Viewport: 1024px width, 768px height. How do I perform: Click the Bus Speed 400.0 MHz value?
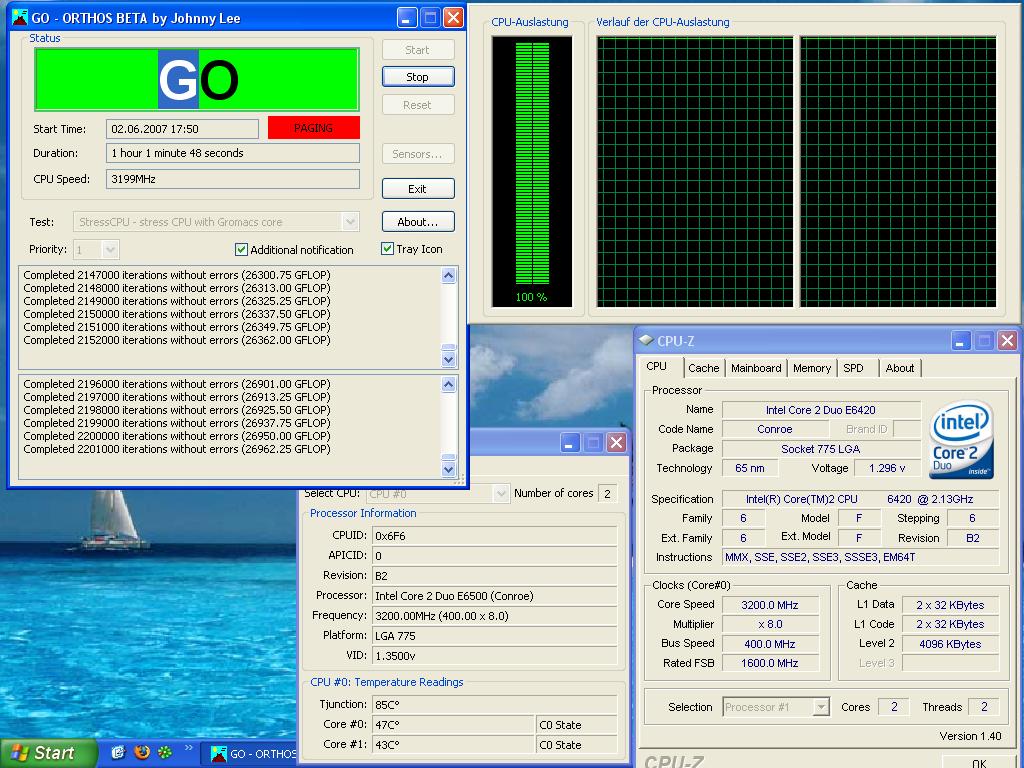(x=770, y=644)
